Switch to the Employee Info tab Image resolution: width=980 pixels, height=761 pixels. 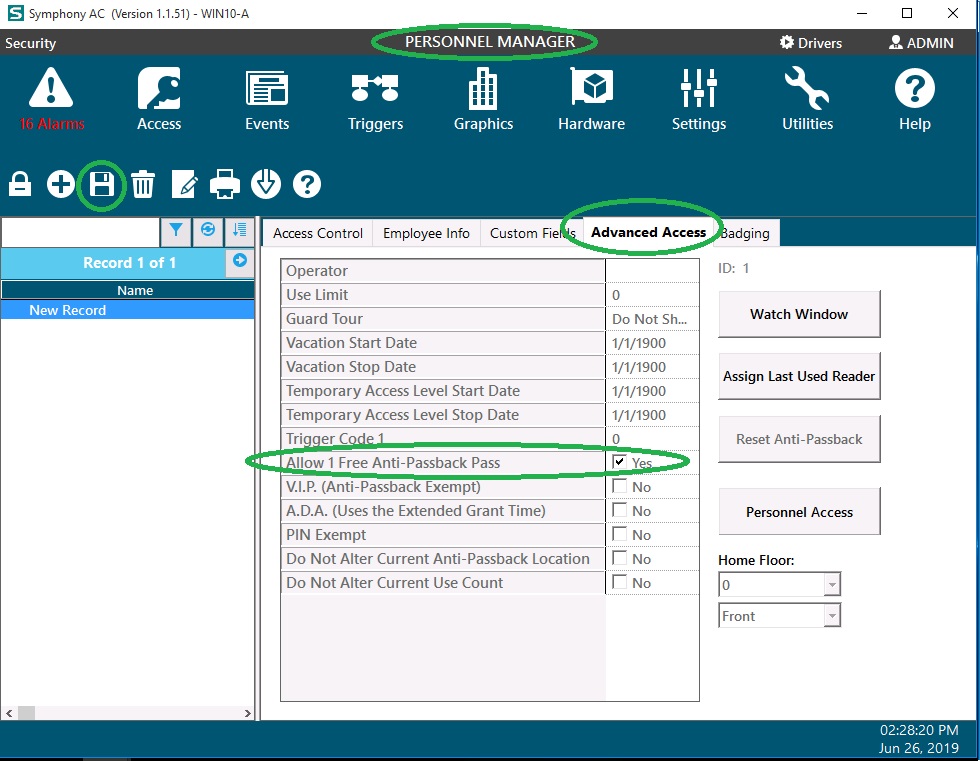(426, 233)
